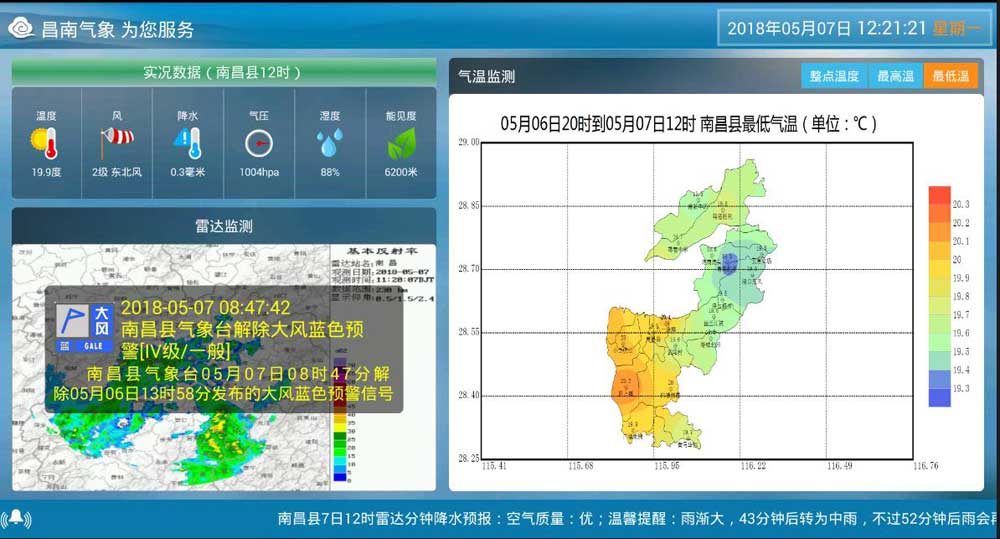
Task: Click the wind windsock icon
Action: coord(117,143)
